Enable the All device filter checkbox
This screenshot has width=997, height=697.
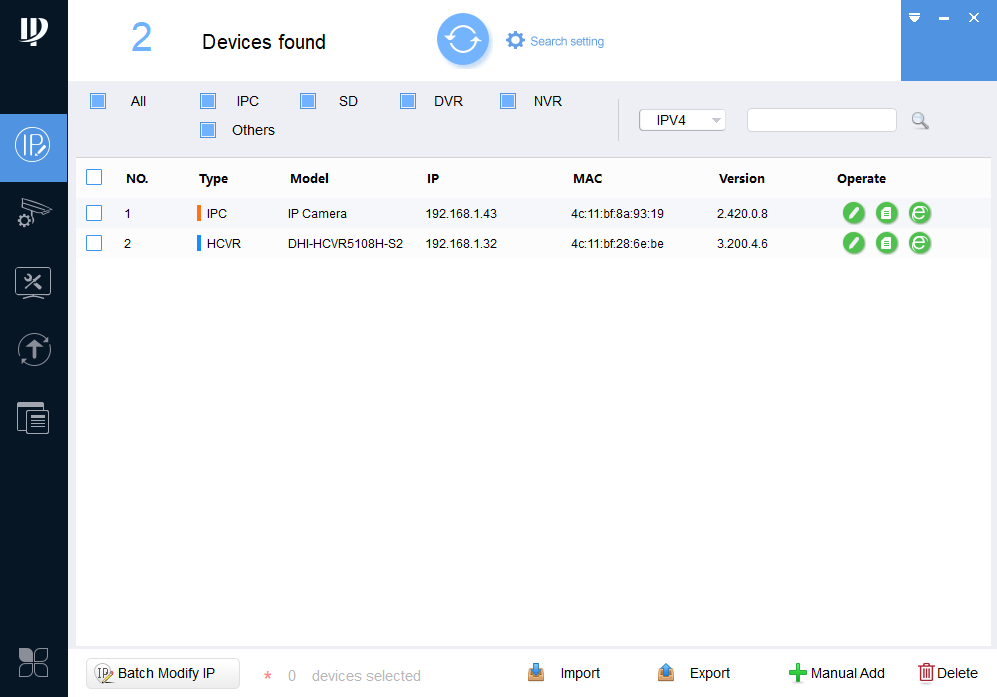pyautogui.click(x=97, y=100)
